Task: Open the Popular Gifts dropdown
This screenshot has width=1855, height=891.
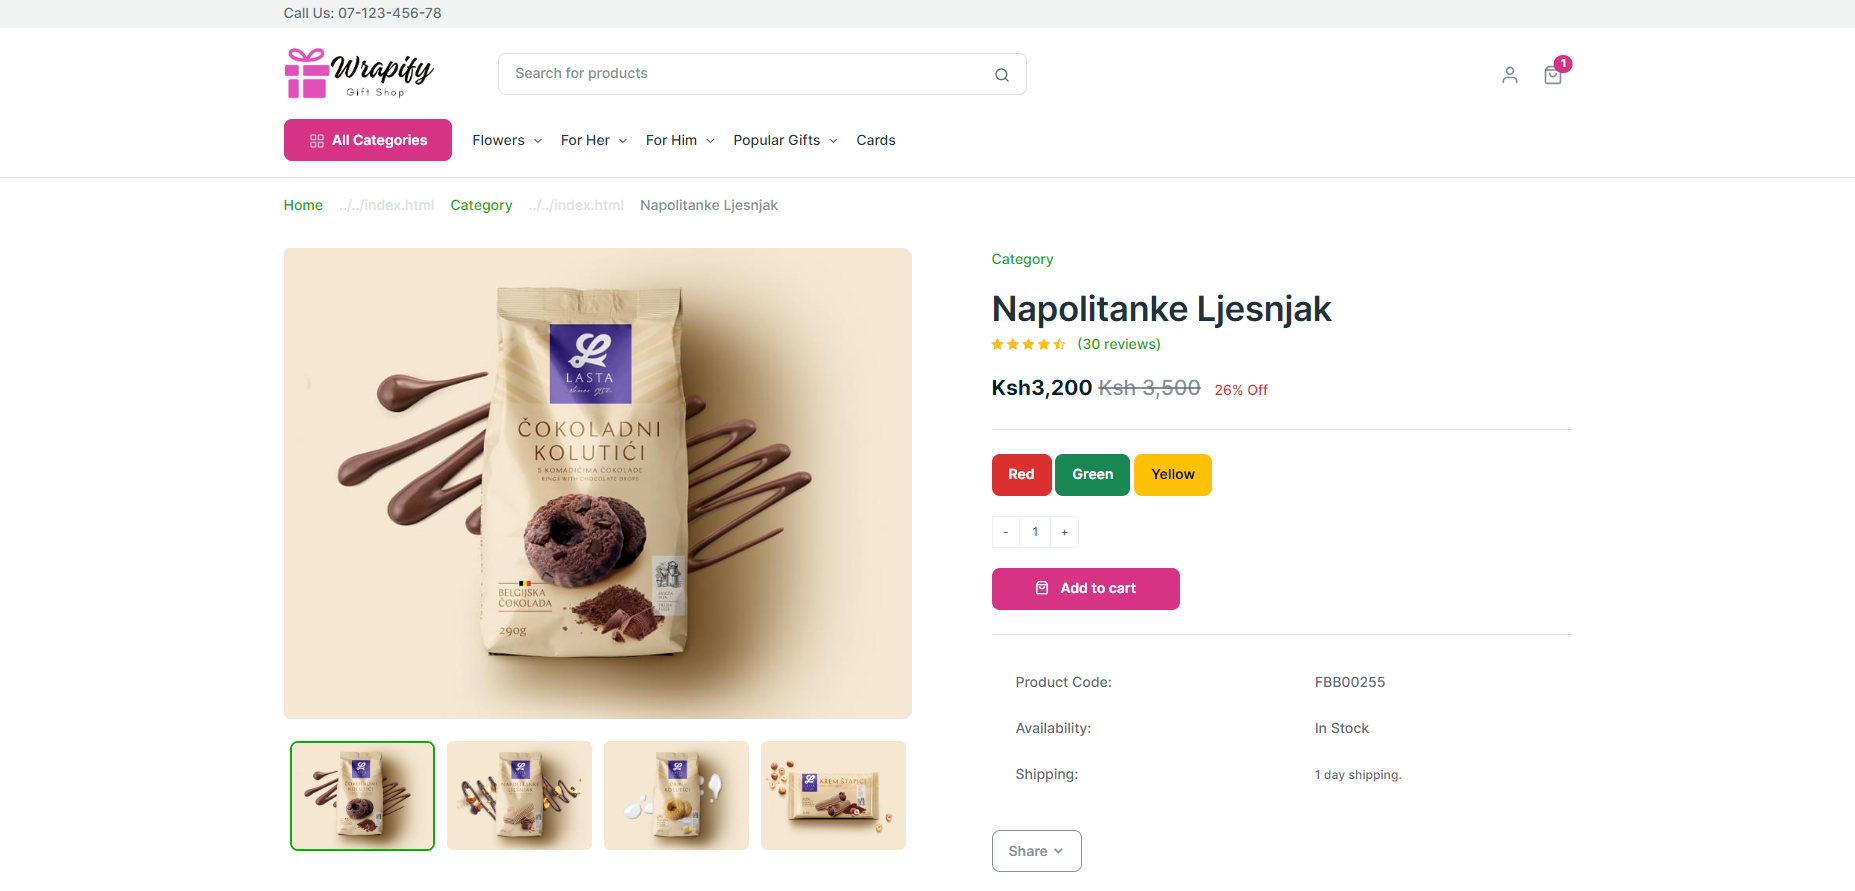Action: click(785, 140)
